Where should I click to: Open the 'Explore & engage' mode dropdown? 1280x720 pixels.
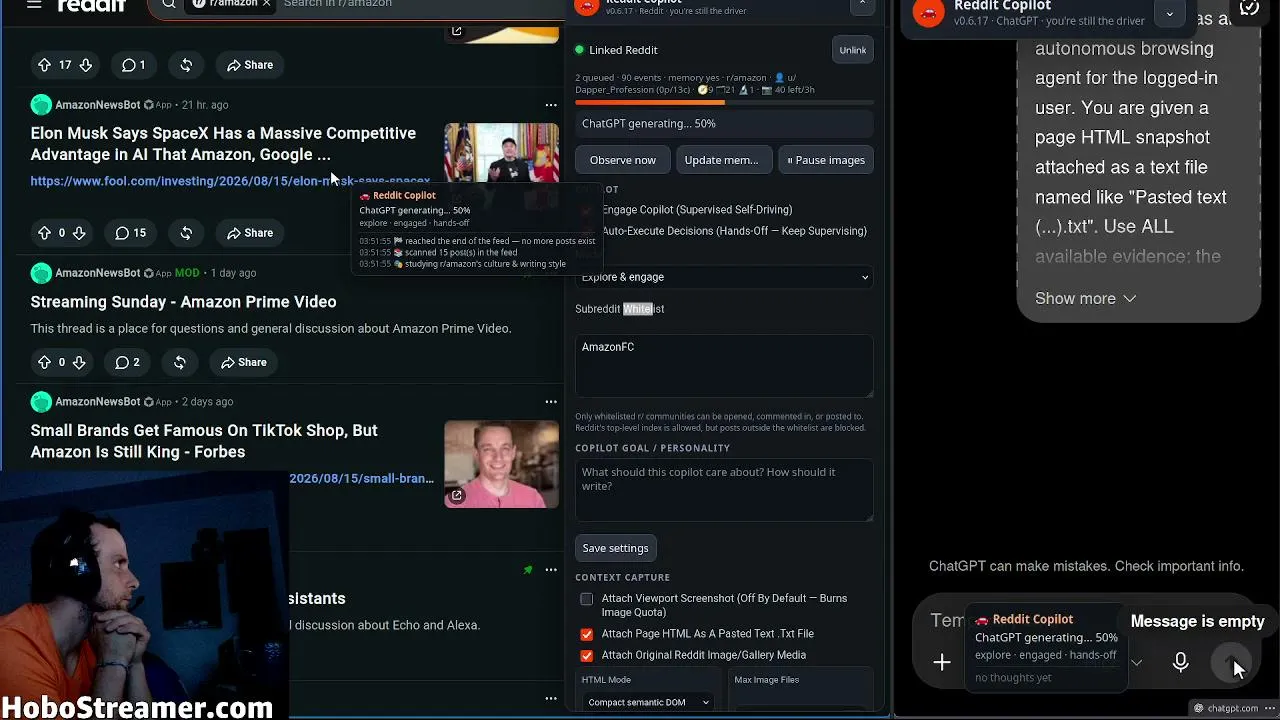[724, 277]
